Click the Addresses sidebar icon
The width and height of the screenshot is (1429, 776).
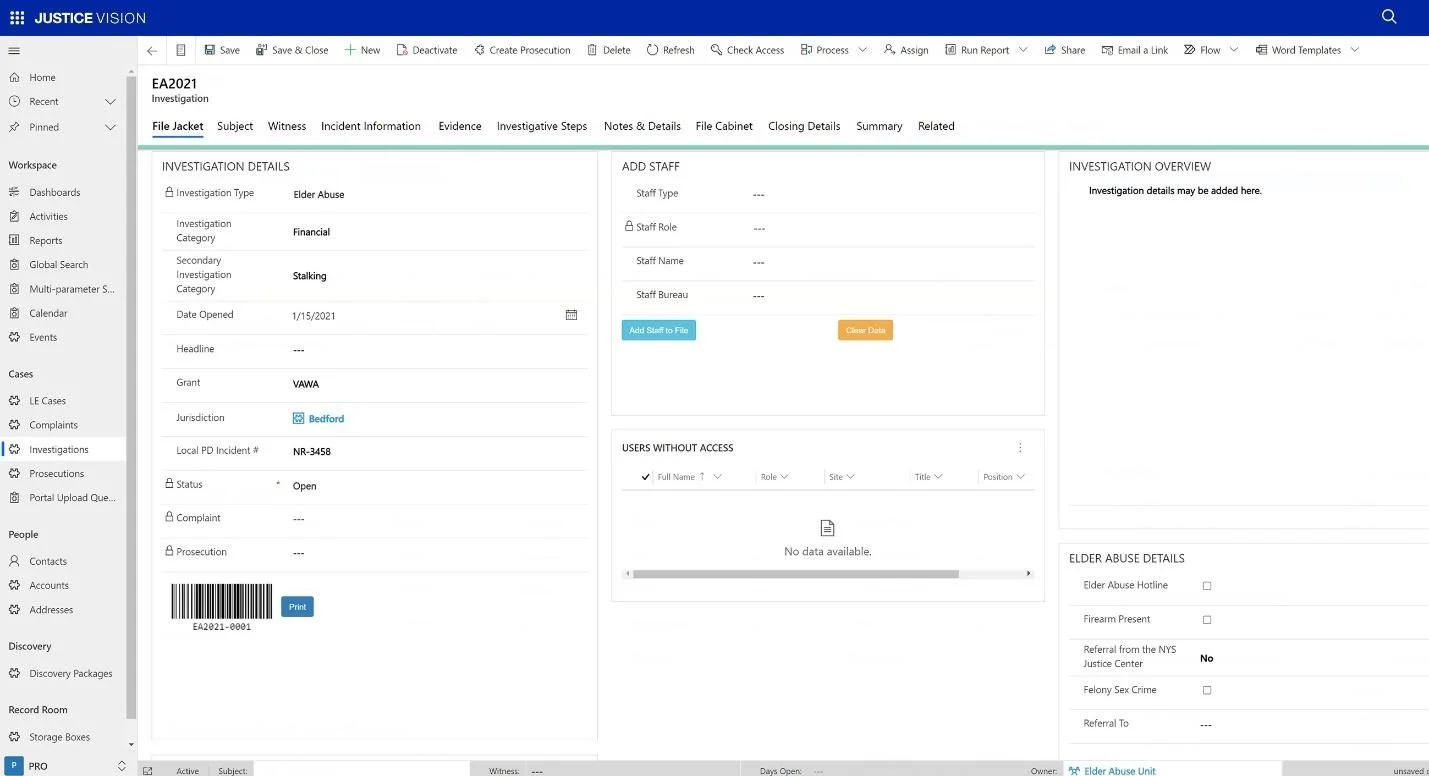pos(14,609)
